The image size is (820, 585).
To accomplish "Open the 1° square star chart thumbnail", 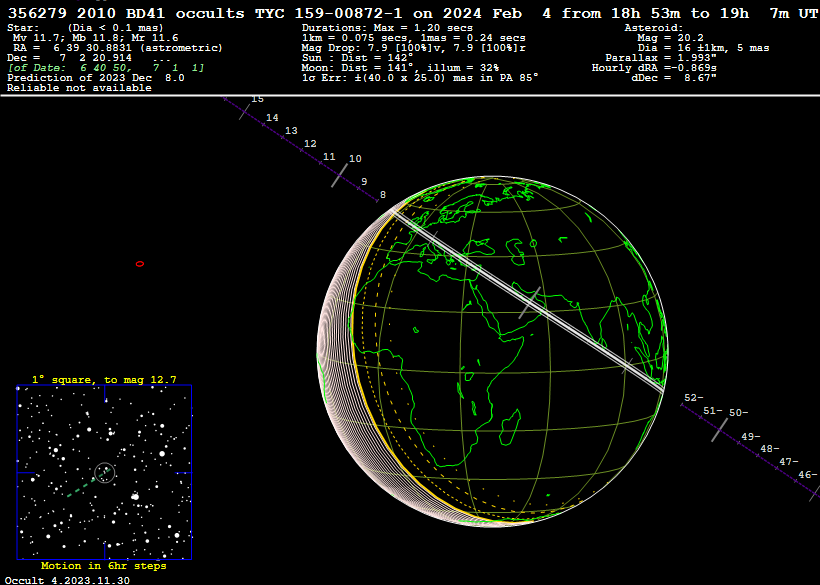I will [104, 473].
